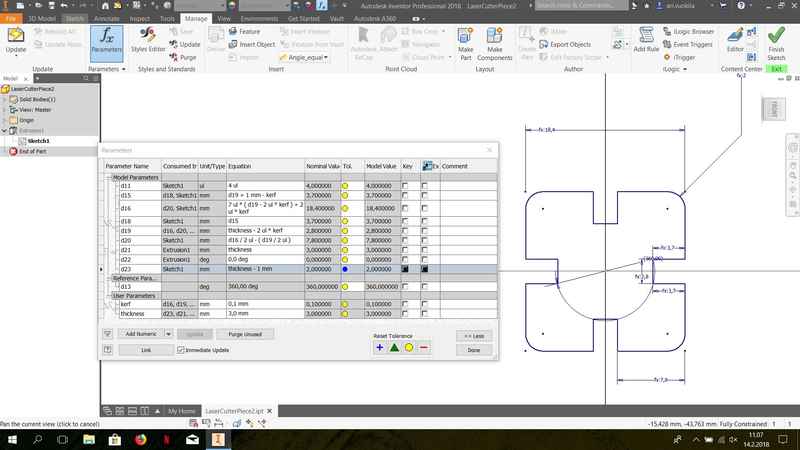This screenshot has height=450, width=800.
Task: Click the blue tolerance dot for d23
Action: tap(345, 269)
